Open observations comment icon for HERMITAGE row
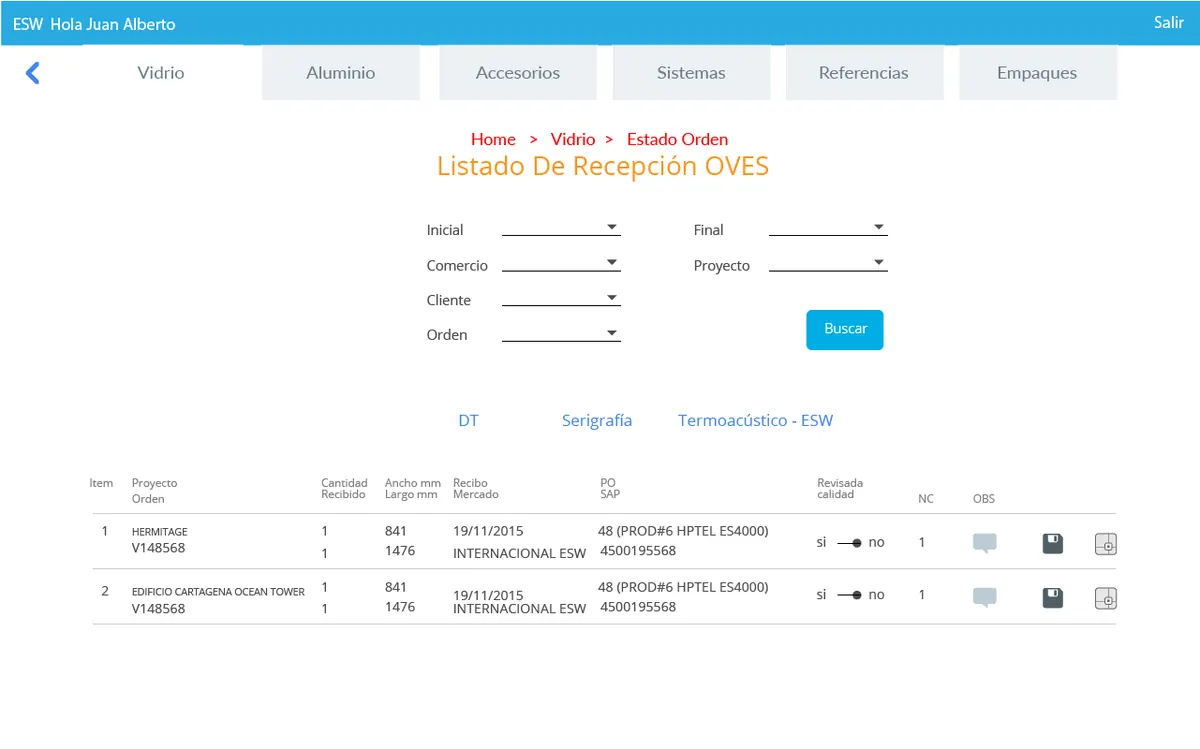Screen dimensions: 1200x749 pos(985,544)
